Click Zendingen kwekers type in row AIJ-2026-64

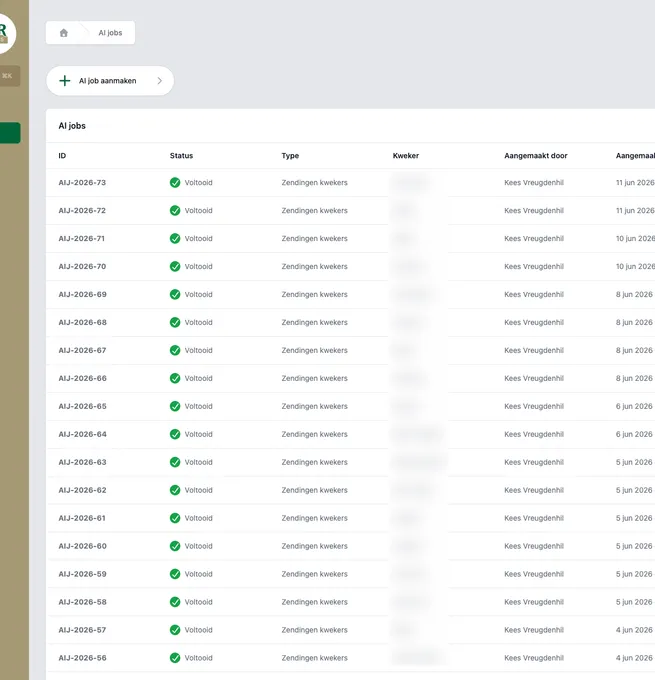314,435
